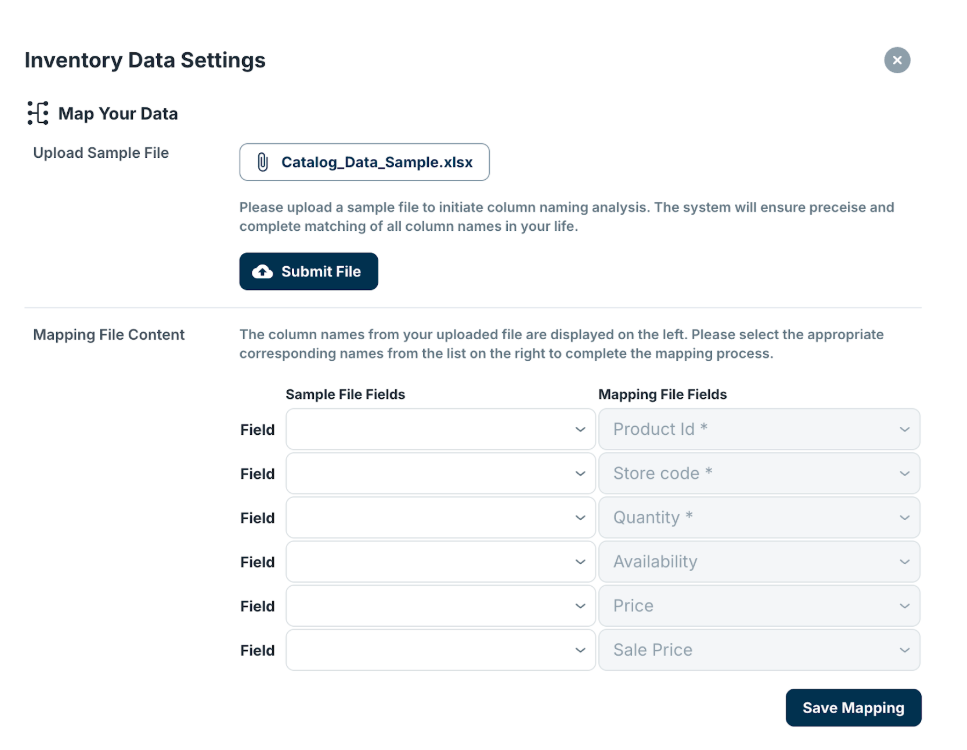Click the paperclip icon beside Catalog_Data_Sample.xlsx

coord(263,162)
